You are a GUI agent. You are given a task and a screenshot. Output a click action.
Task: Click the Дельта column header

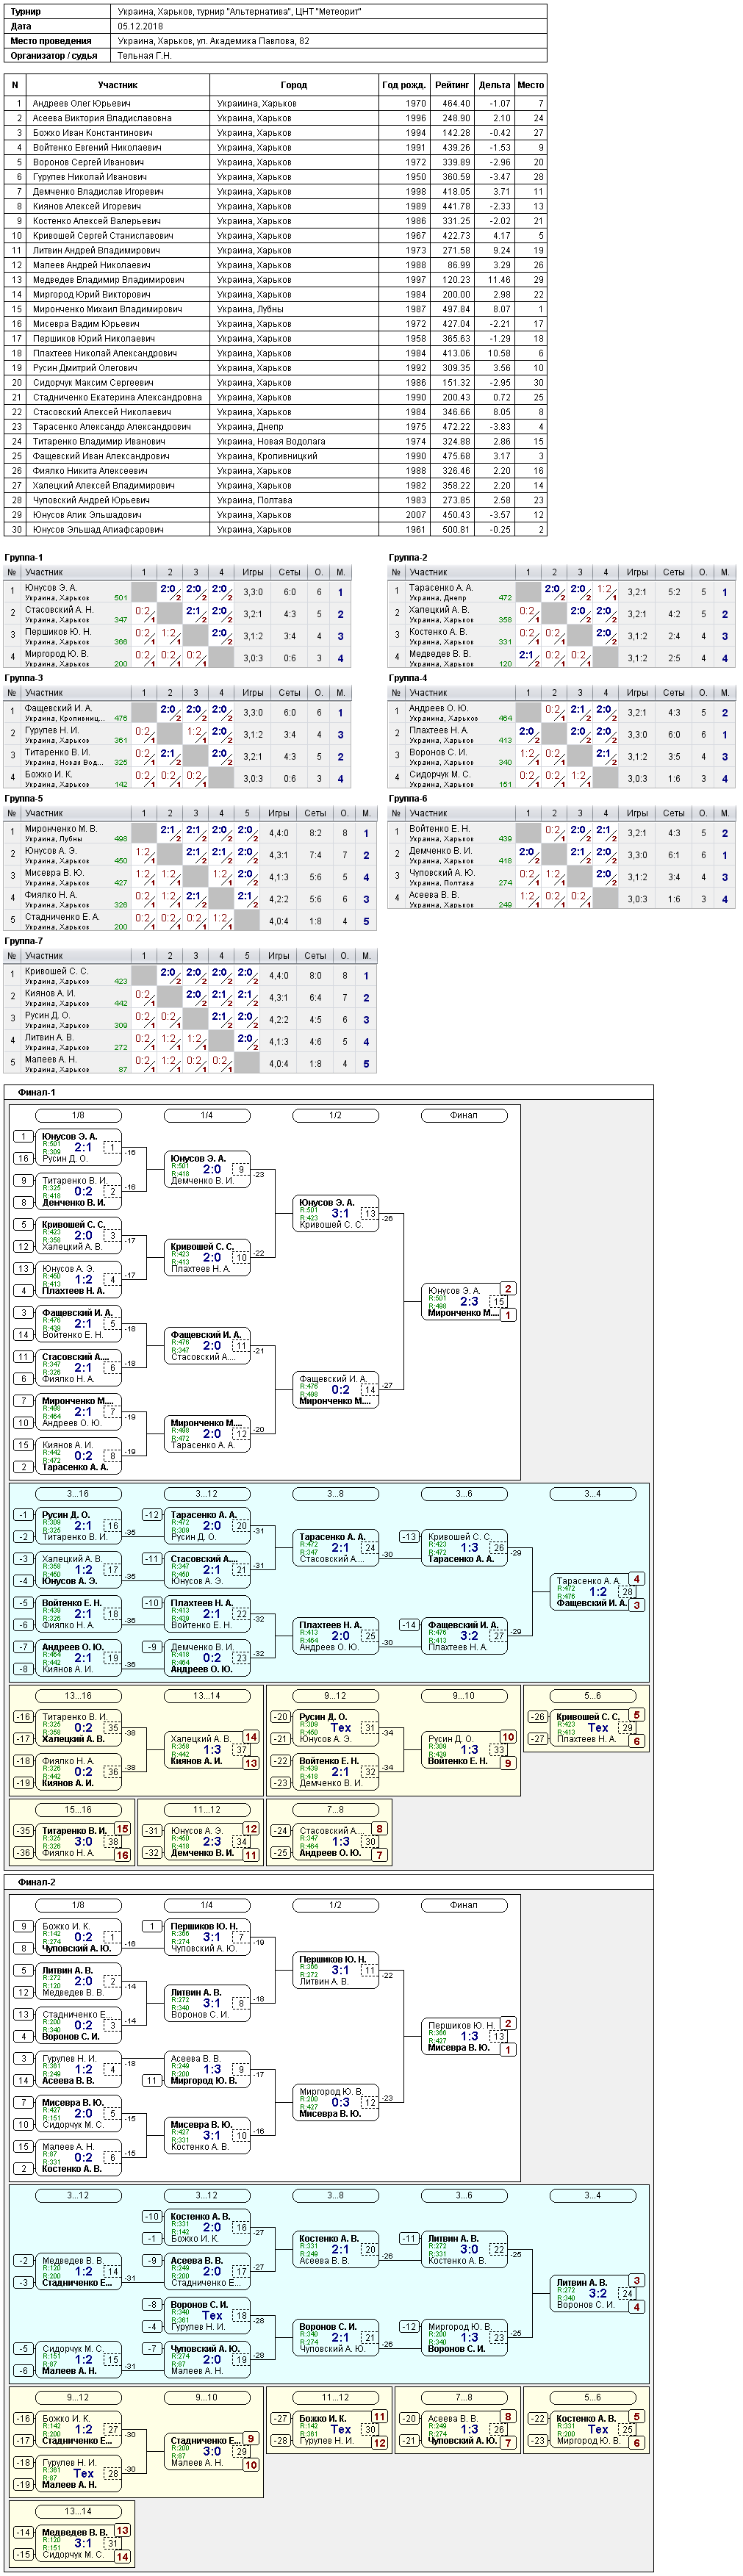pos(494,85)
